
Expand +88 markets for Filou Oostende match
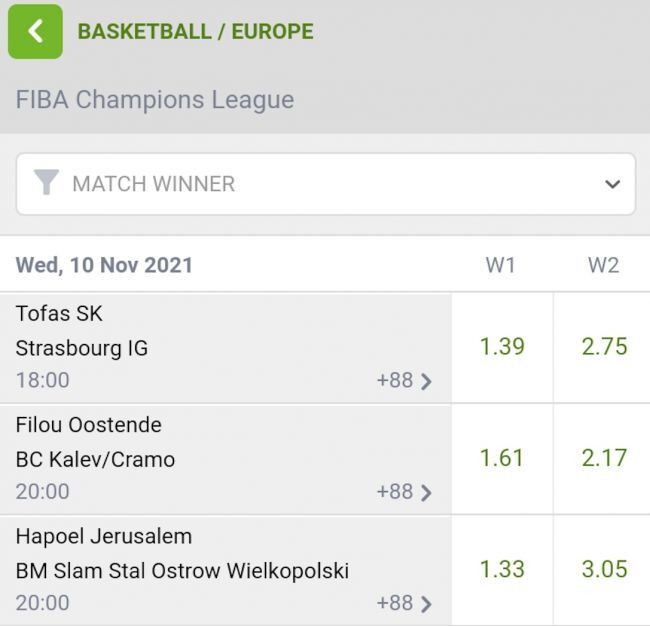point(404,491)
